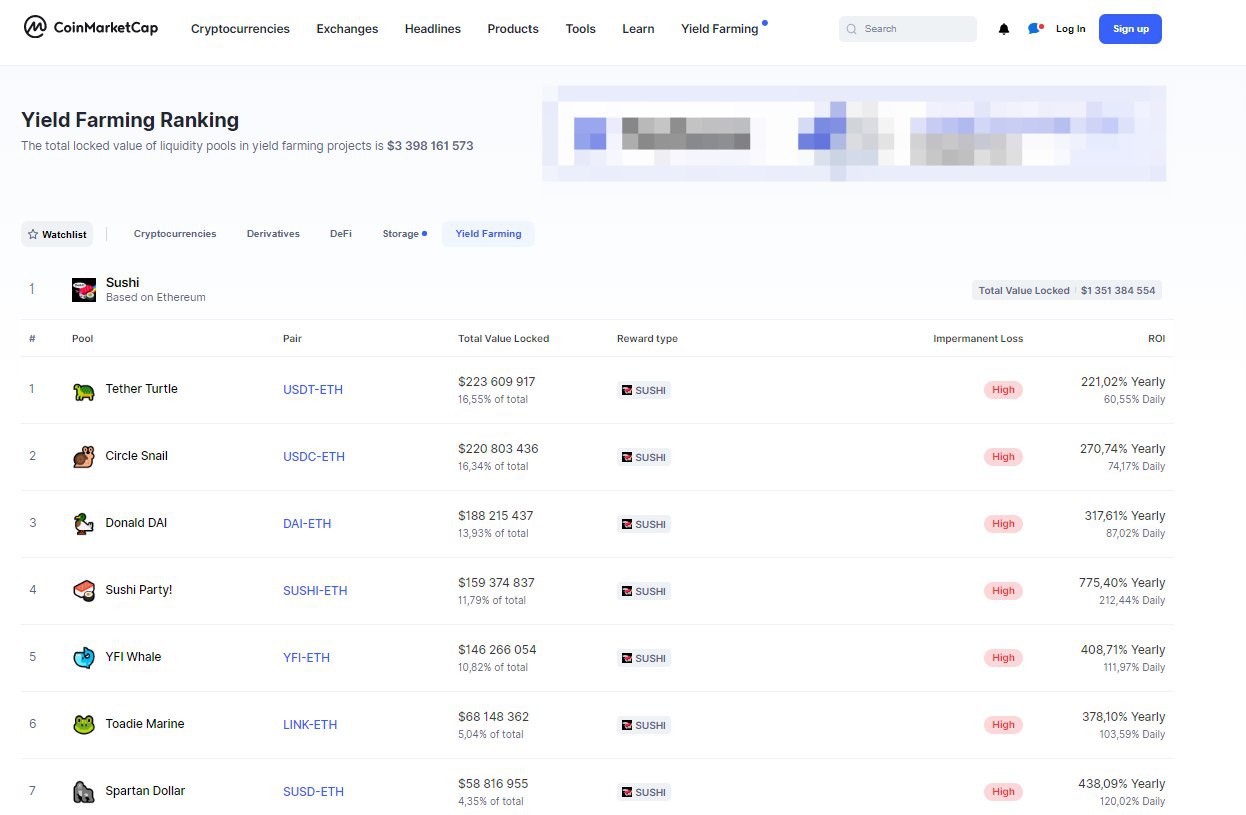This screenshot has height=815, width=1246.
Task: Open the SUSHI-ETH pair link
Action: [x=315, y=591]
